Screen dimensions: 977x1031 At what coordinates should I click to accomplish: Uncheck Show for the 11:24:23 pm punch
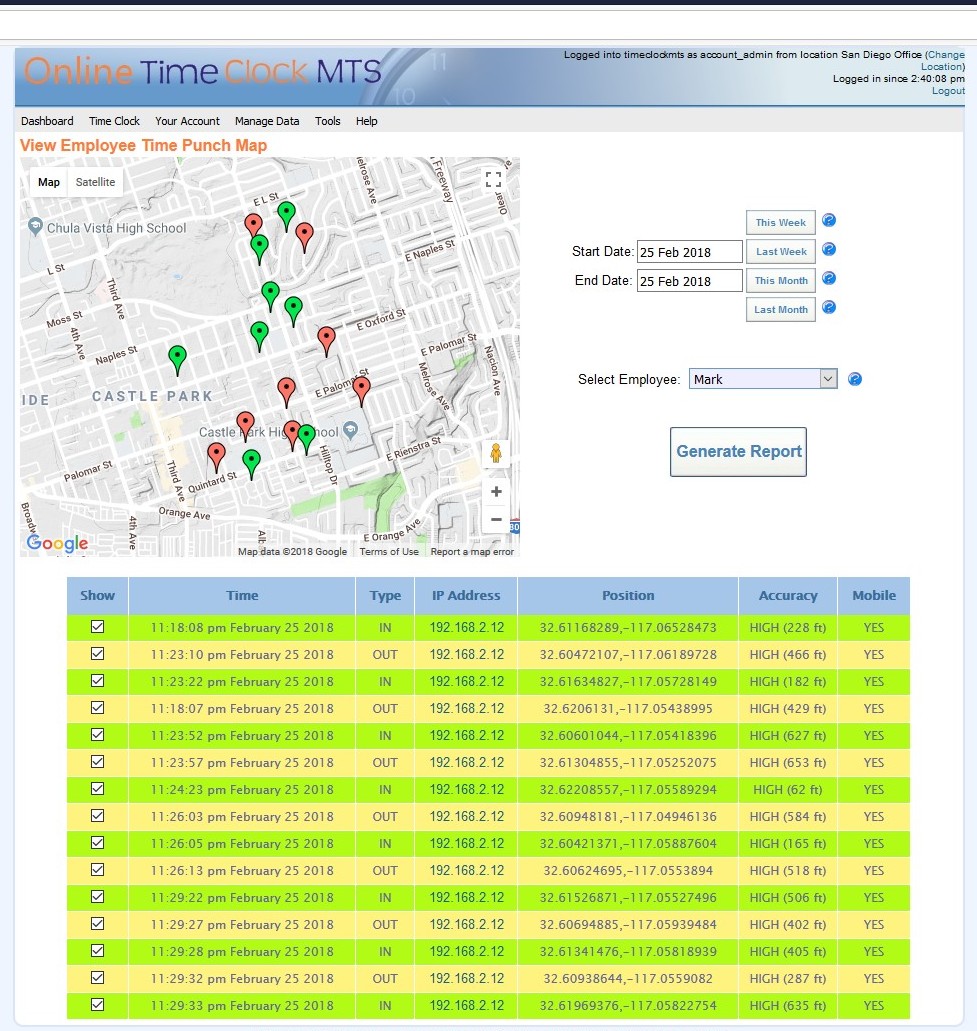coord(97,788)
